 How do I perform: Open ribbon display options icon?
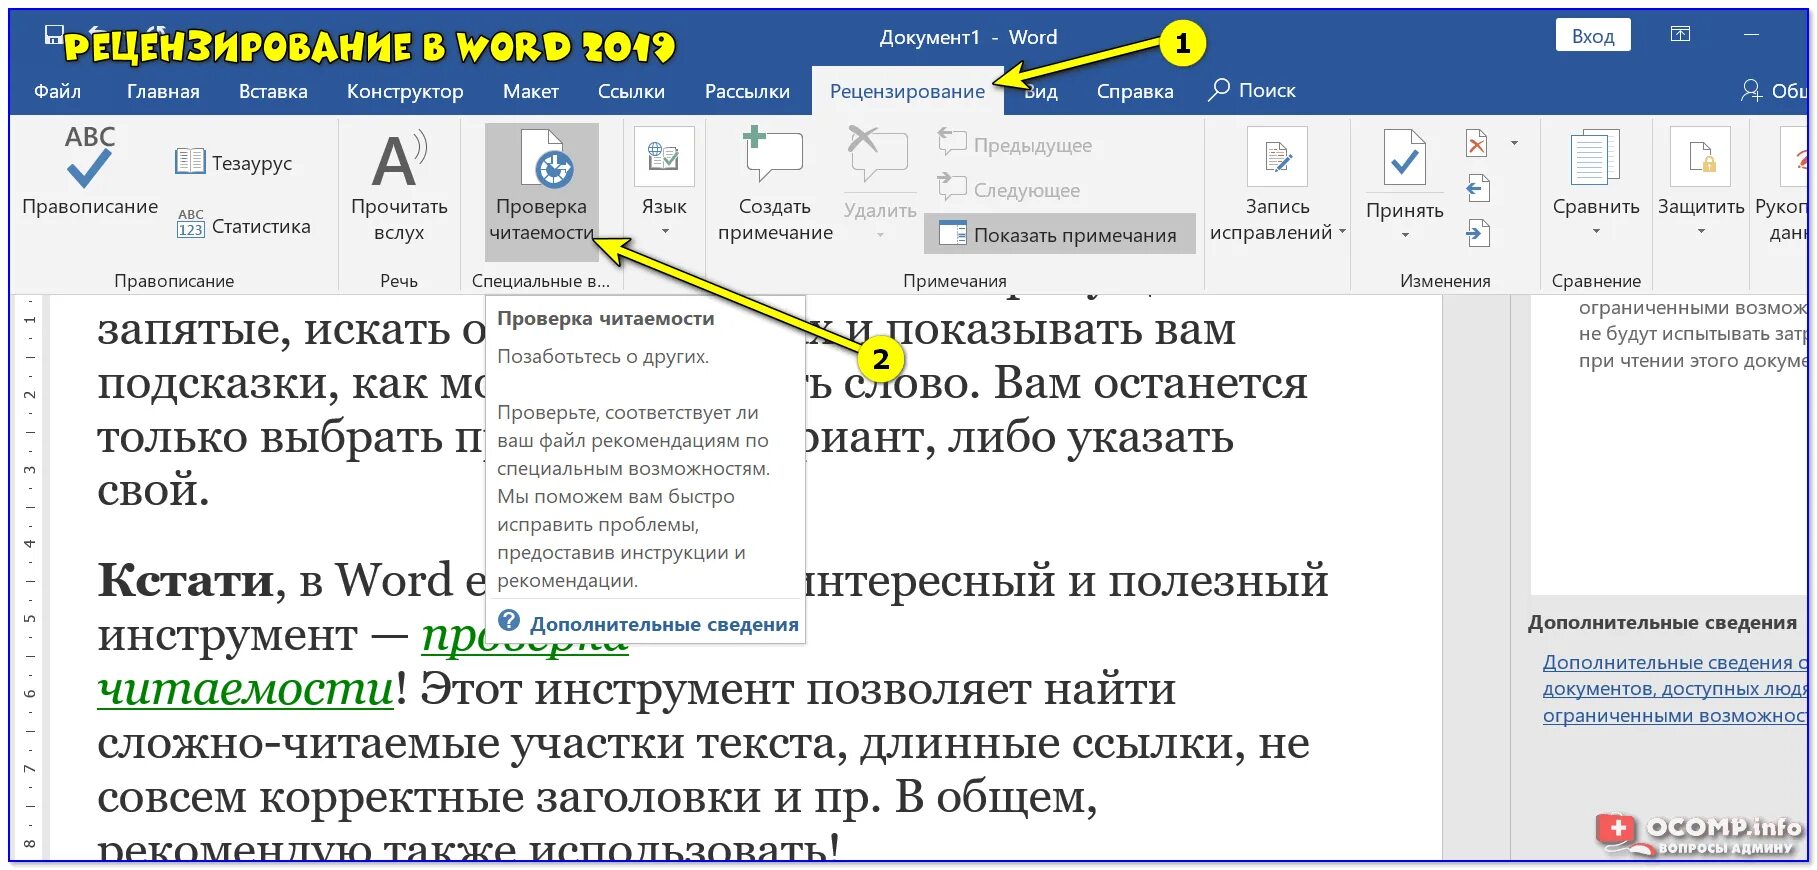(1680, 35)
